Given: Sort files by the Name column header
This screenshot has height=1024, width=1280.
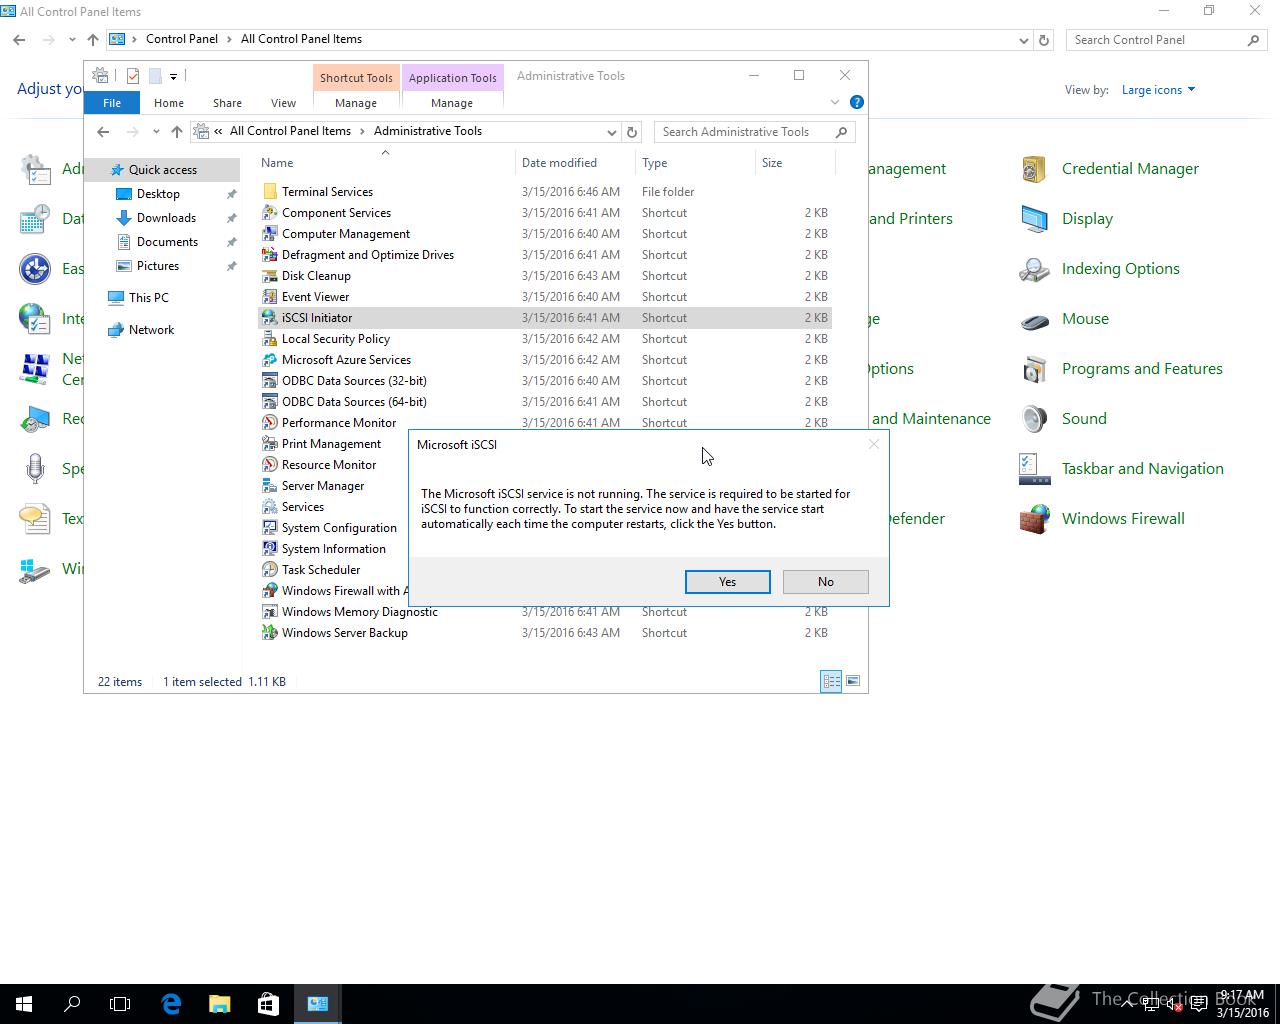Looking at the screenshot, I should coord(386,163).
